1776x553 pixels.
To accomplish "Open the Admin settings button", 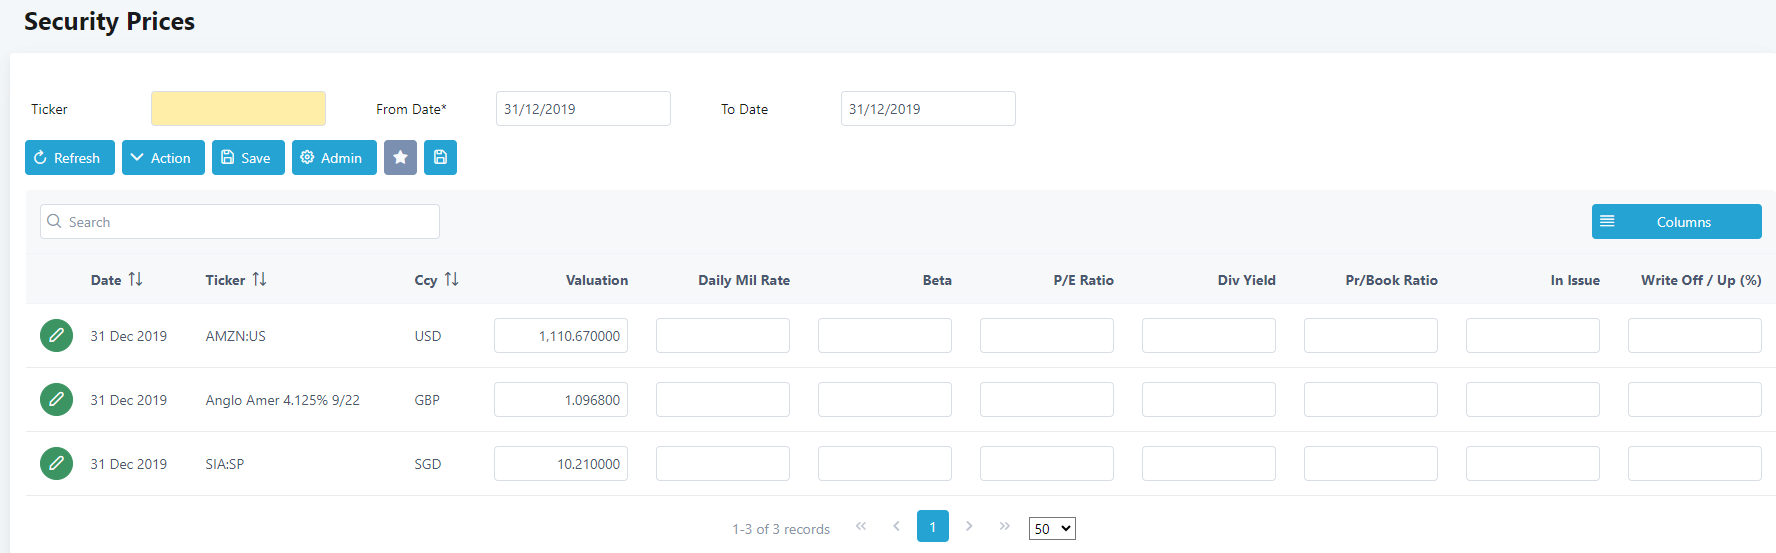I will click(334, 158).
